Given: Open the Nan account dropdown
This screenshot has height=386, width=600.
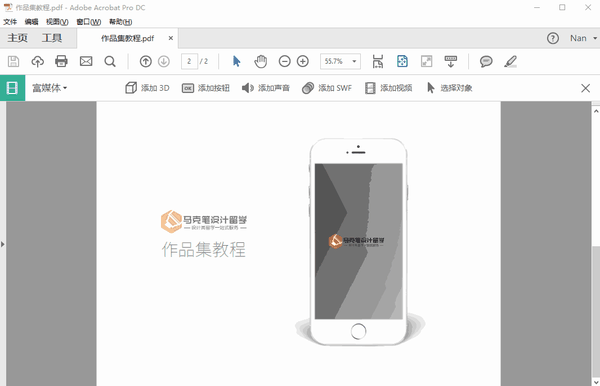Looking at the screenshot, I should 583,38.
